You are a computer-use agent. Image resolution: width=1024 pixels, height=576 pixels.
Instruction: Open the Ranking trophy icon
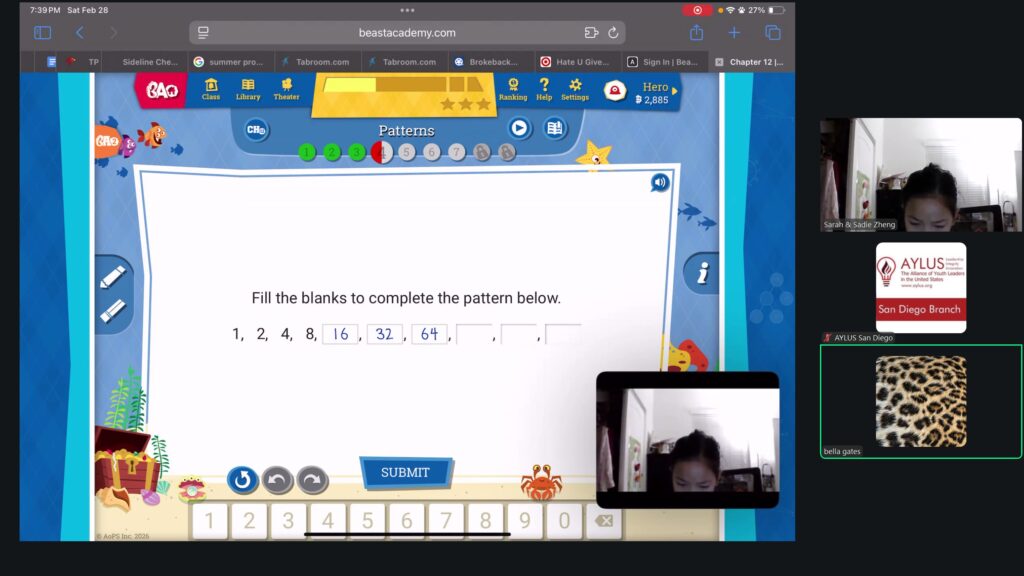(x=513, y=89)
